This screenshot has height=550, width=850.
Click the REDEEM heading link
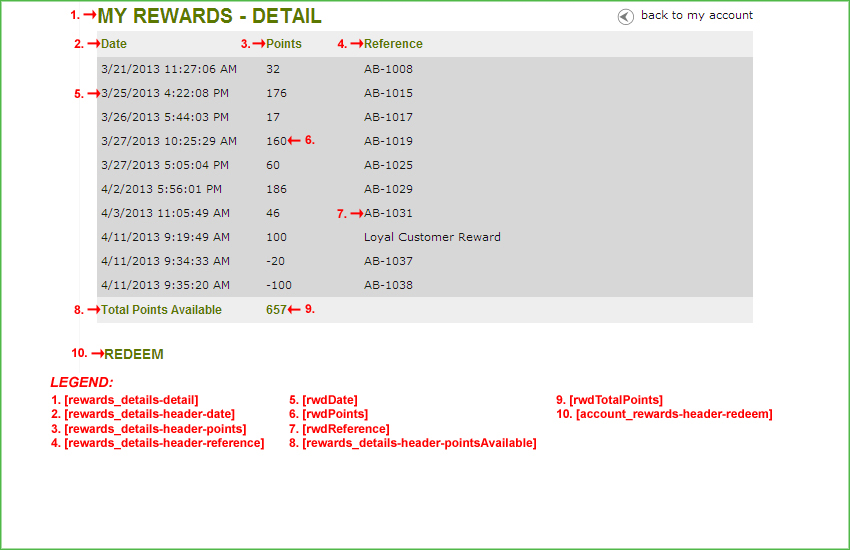(x=134, y=354)
